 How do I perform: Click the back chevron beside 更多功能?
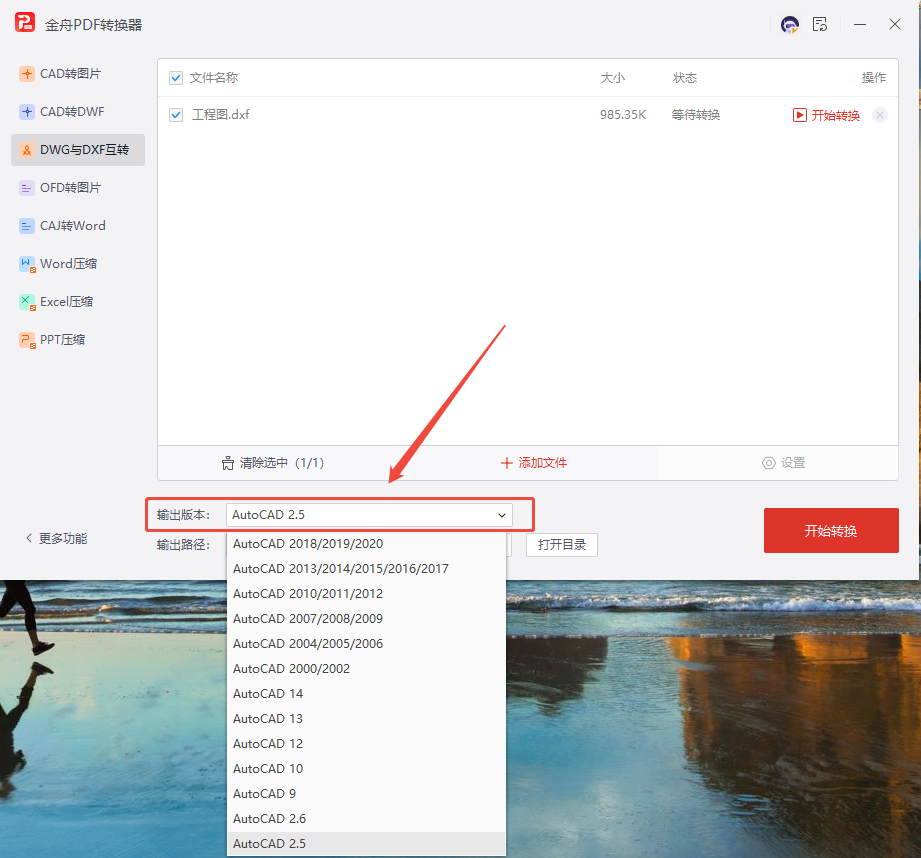point(29,538)
